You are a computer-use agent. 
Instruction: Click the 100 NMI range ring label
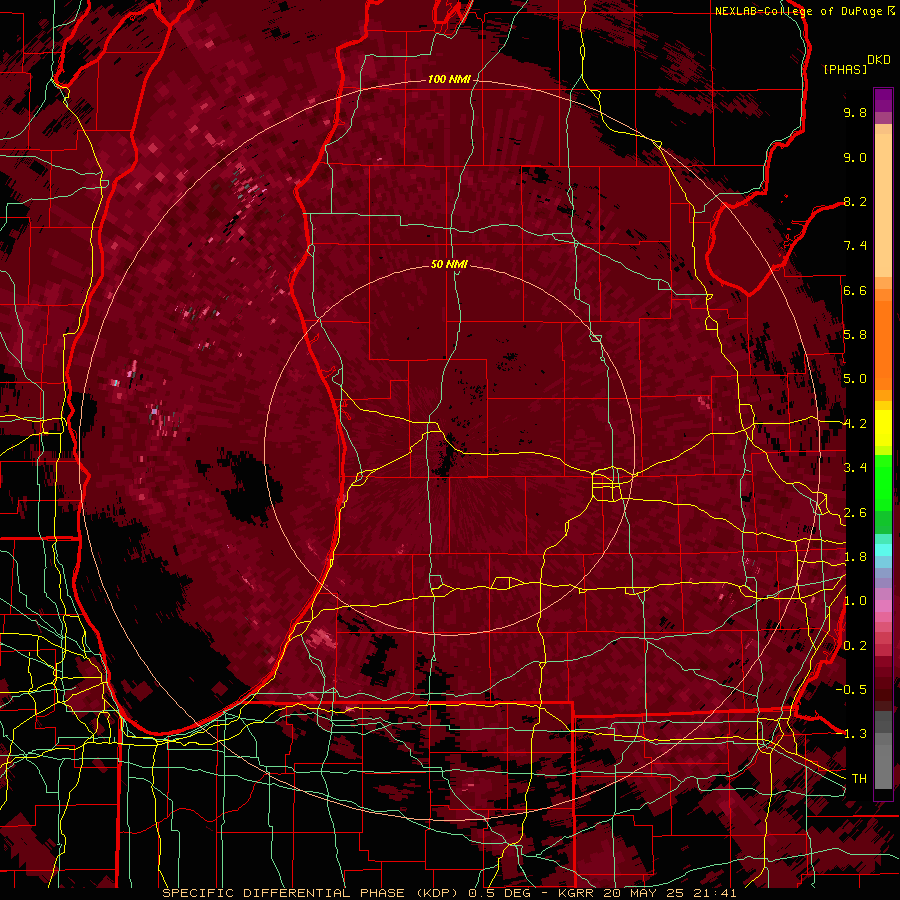[449, 79]
